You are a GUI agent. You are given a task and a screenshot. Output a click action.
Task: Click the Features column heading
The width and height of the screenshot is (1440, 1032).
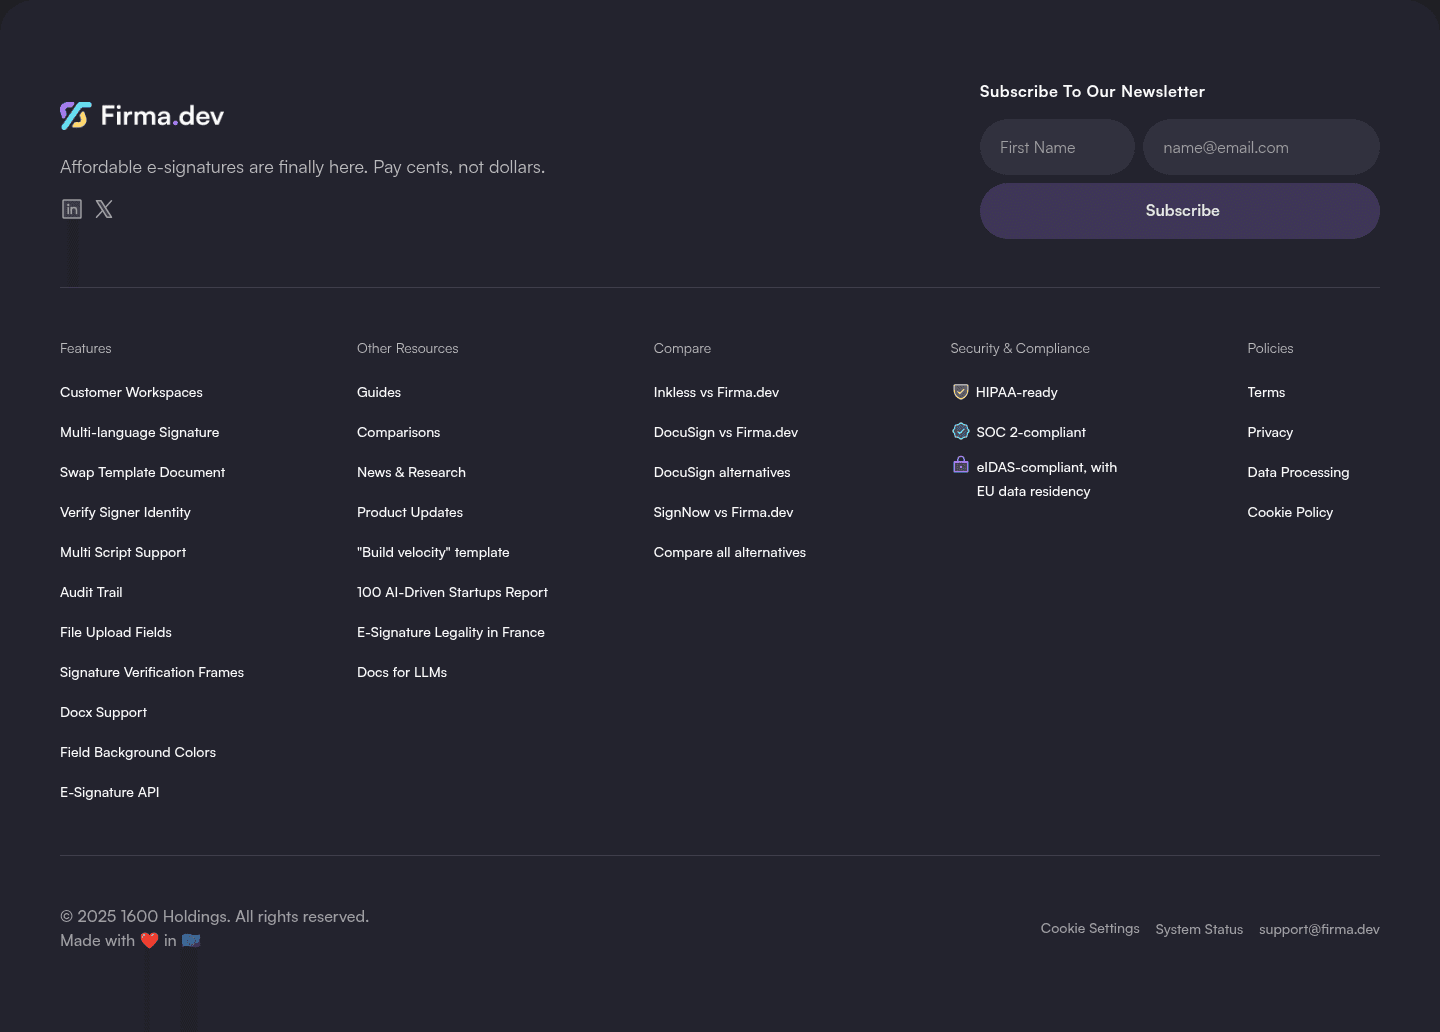click(x=86, y=348)
